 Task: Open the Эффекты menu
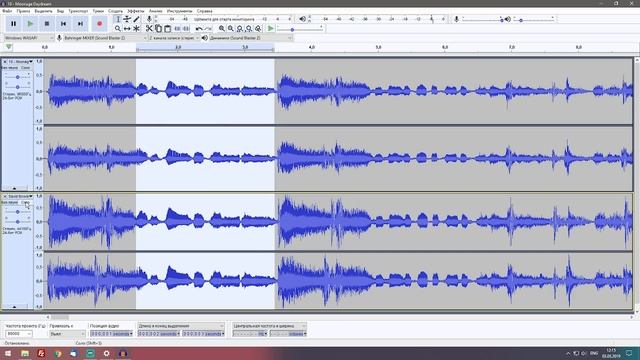136,11
